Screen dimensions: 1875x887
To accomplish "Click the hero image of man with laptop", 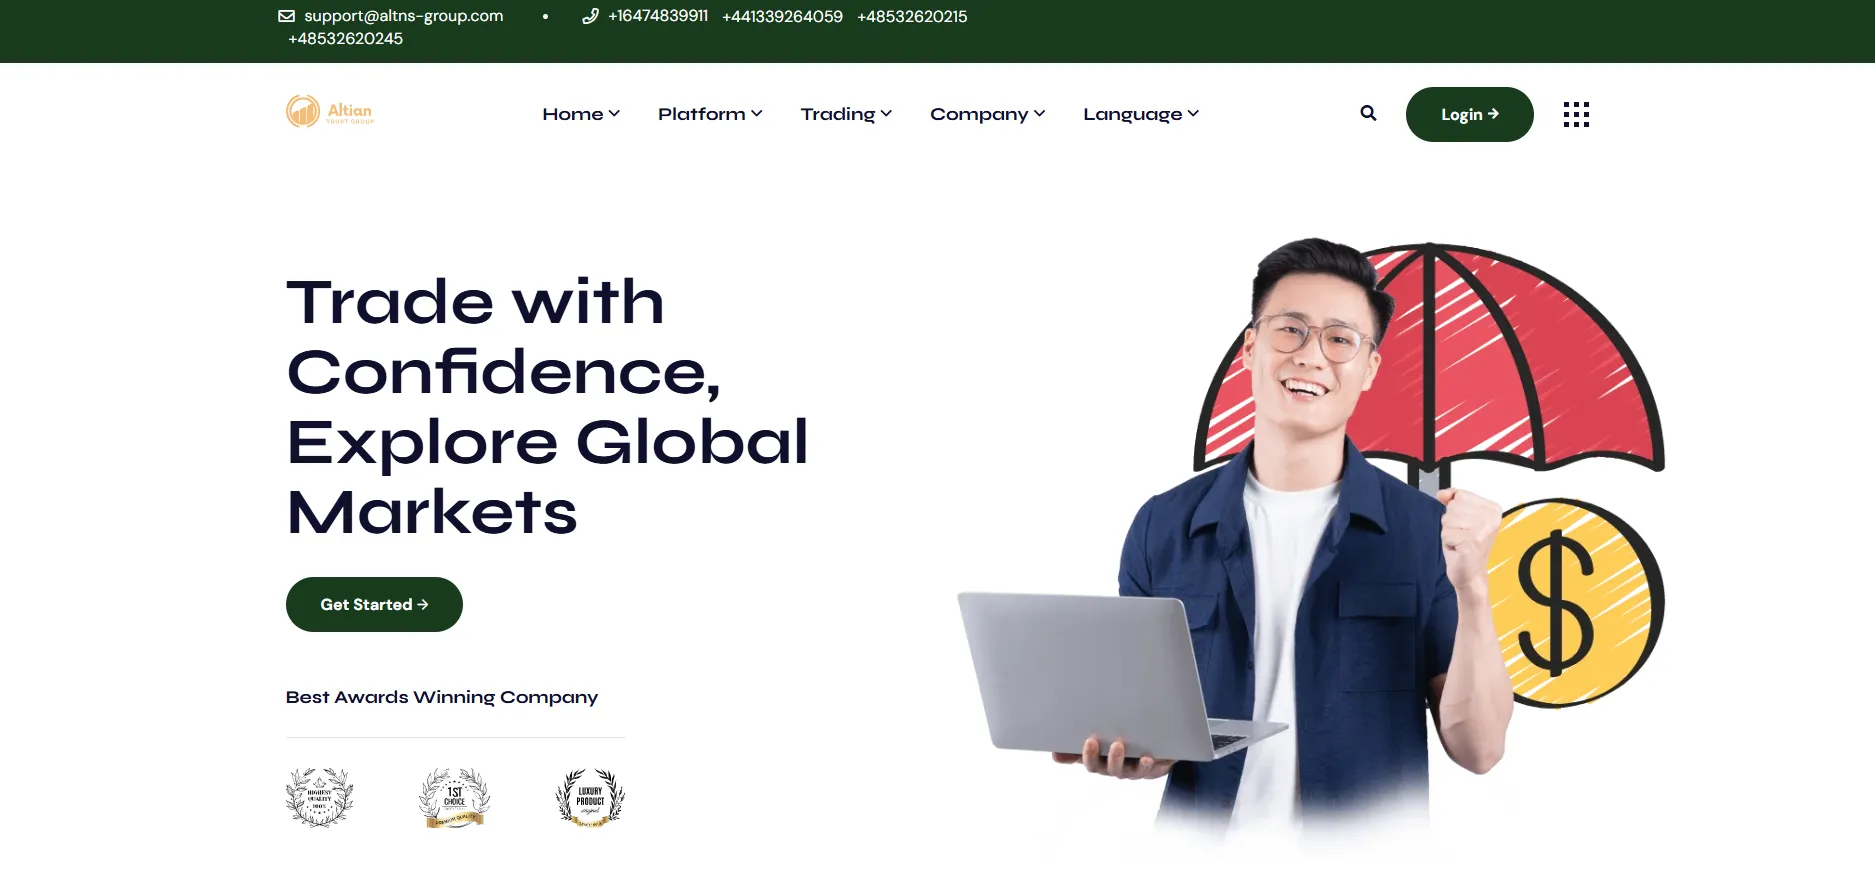I will [1310, 545].
